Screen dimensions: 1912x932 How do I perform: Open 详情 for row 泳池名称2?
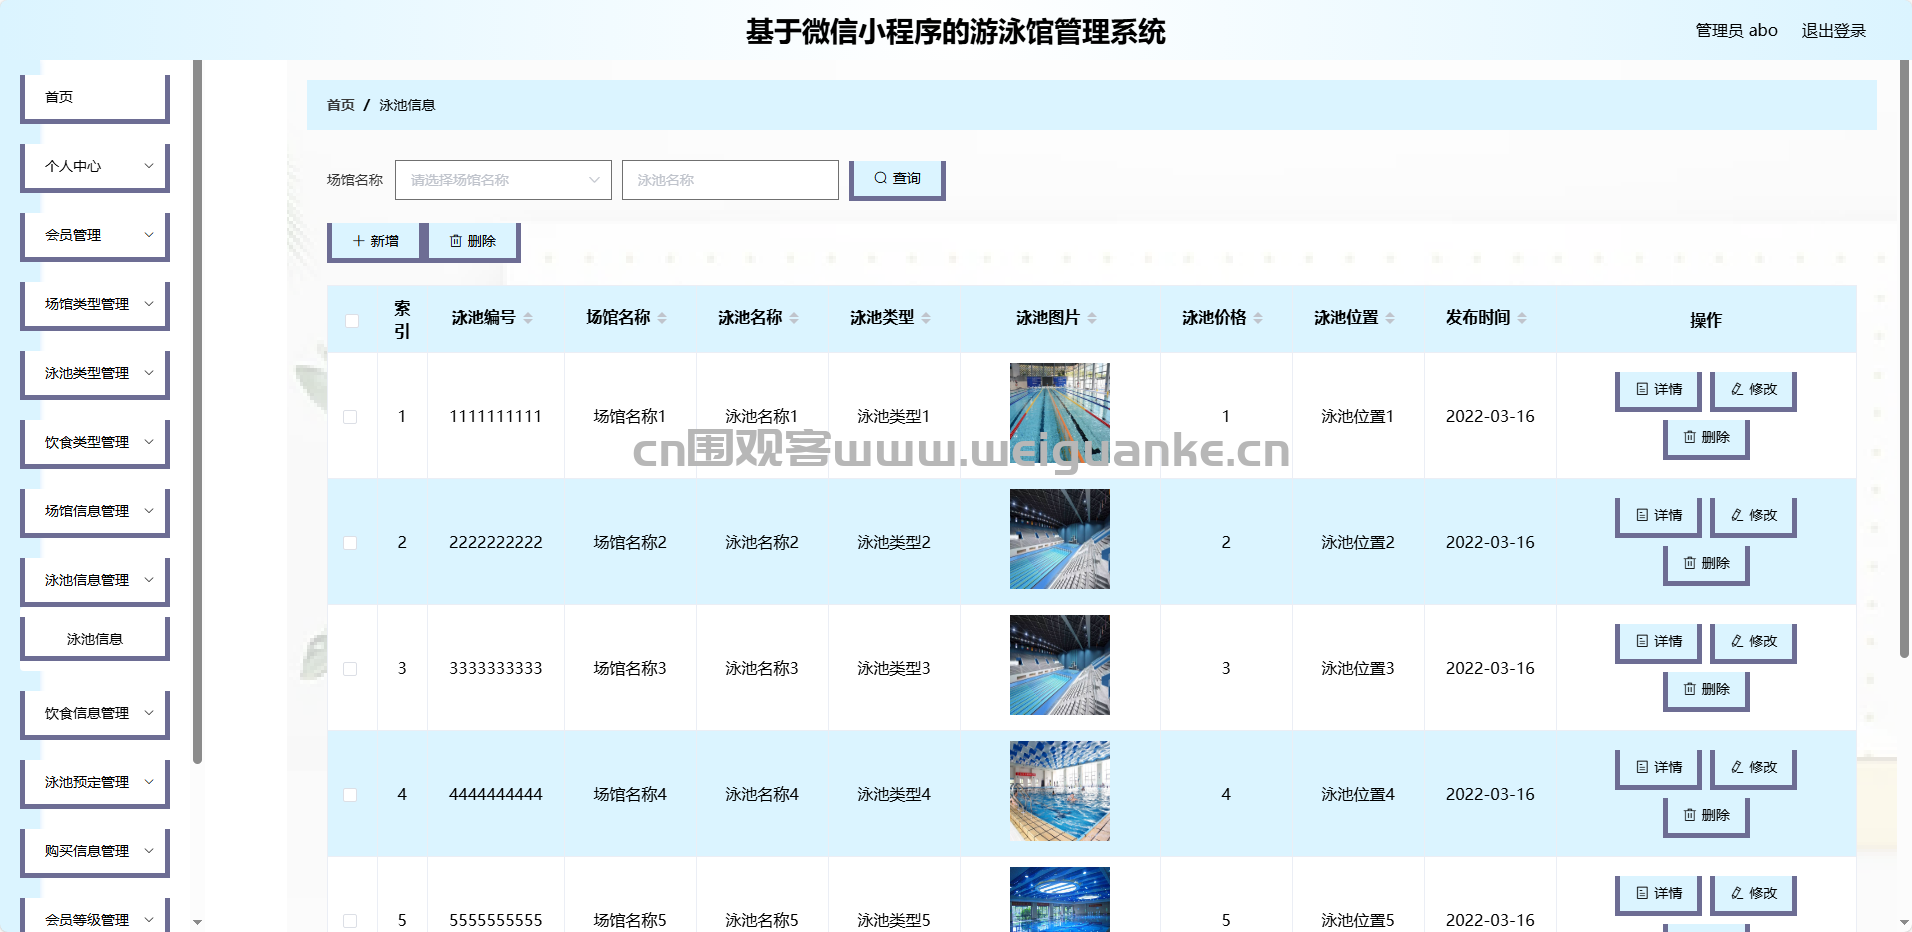1658,516
